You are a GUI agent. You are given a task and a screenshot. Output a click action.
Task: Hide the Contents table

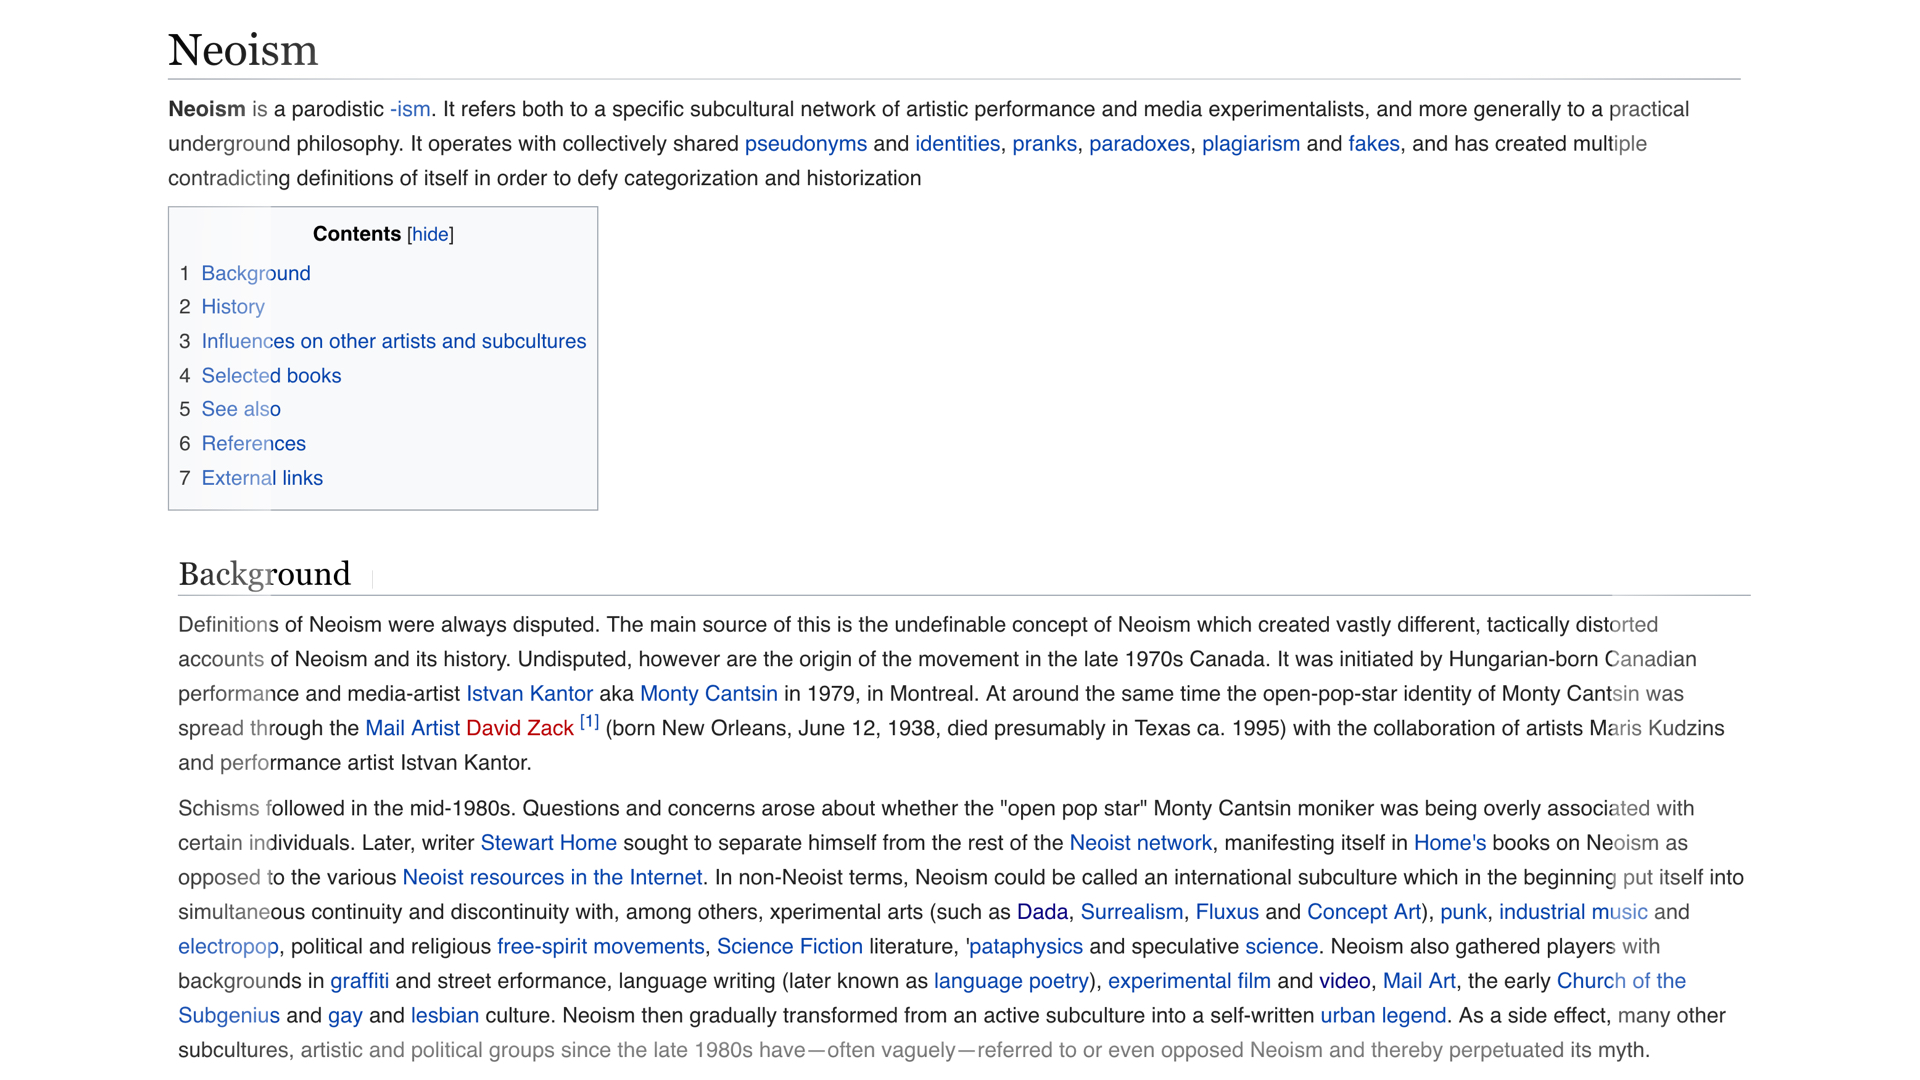tap(430, 234)
